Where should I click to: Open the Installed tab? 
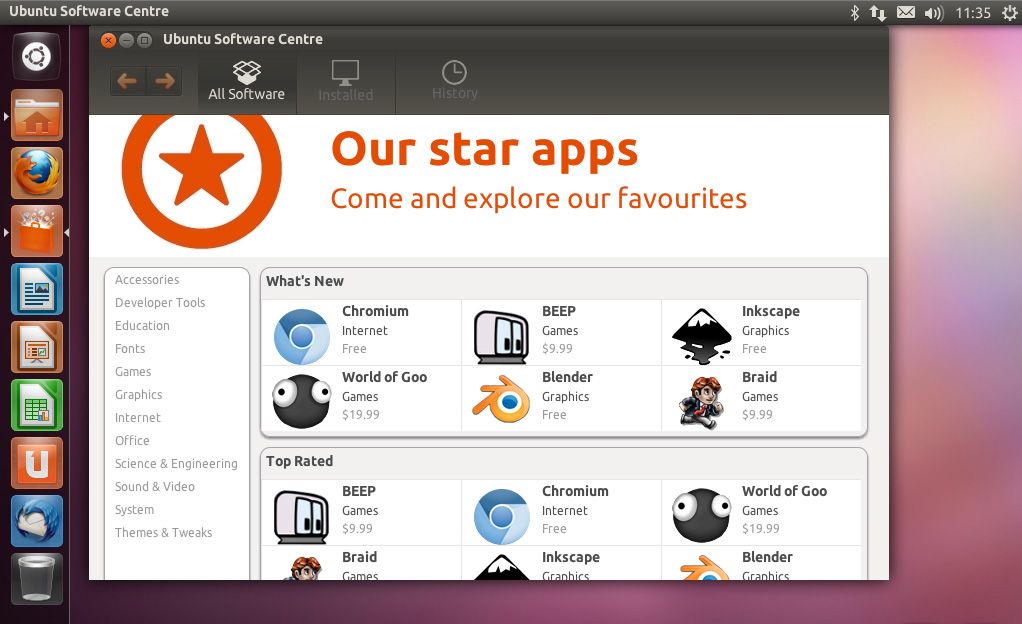pyautogui.click(x=345, y=82)
